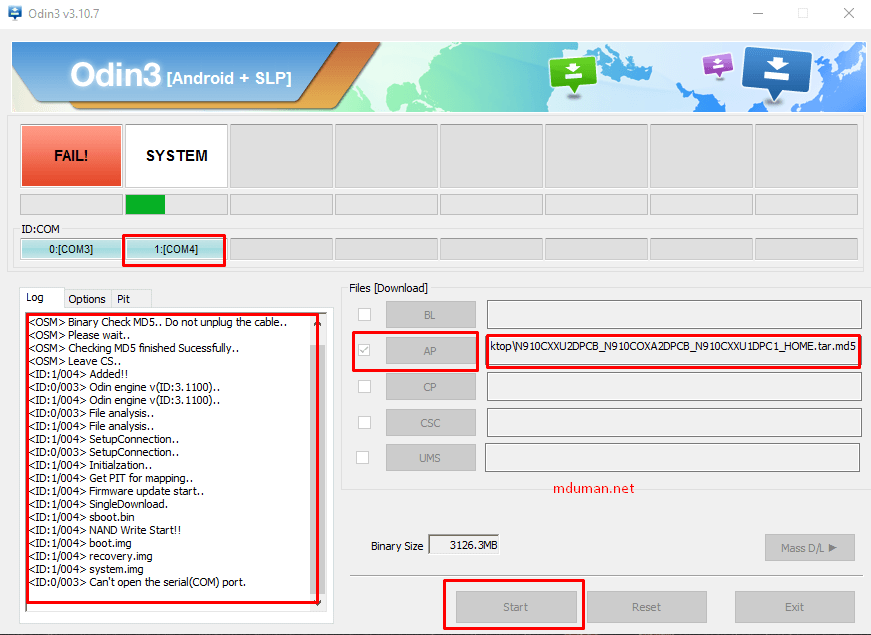This screenshot has width=871, height=635.
Task: Click the red FAIL! status box
Action: point(71,156)
